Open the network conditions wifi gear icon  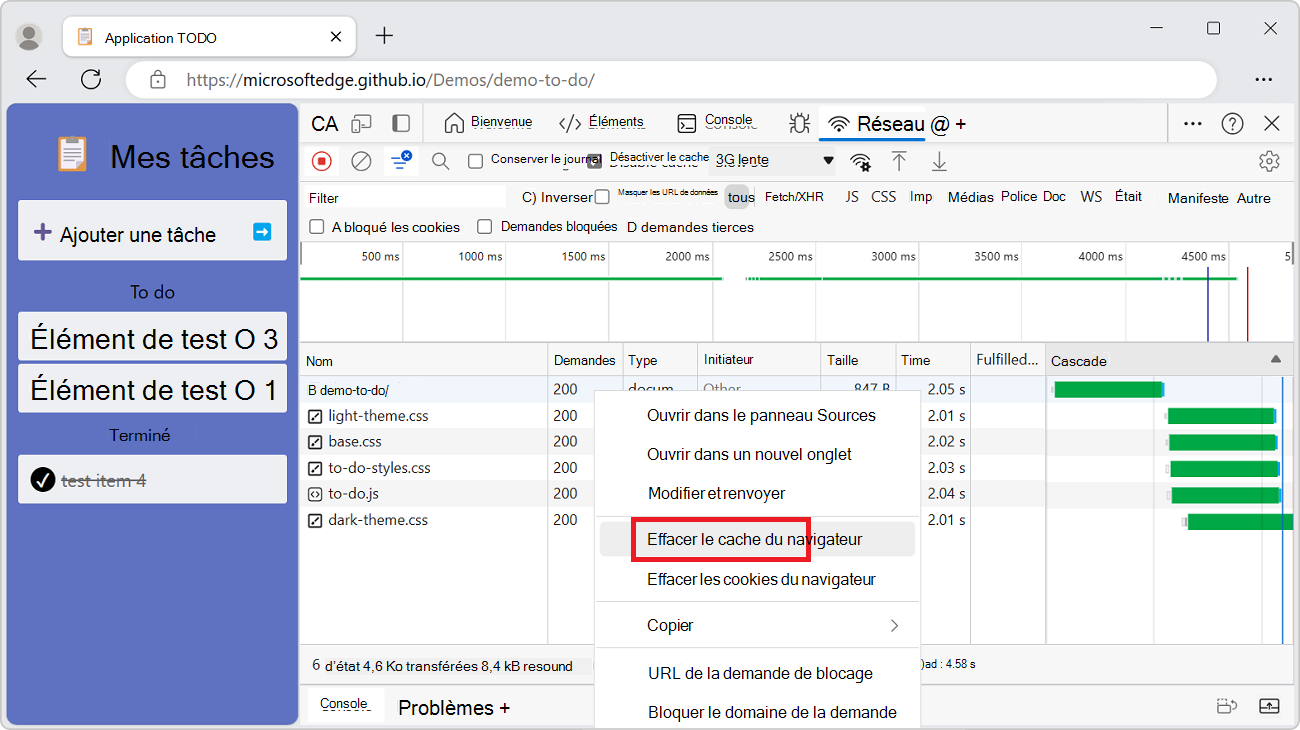pos(860,161)
